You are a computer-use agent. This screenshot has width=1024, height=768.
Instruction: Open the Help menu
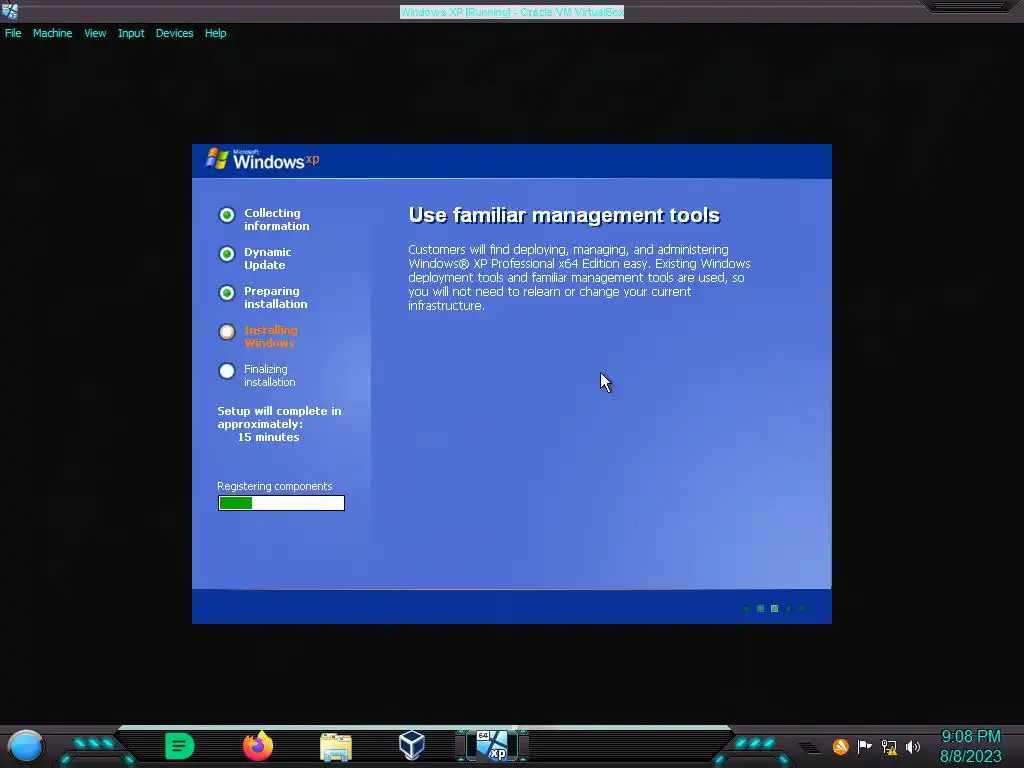(x=216, y=33)
